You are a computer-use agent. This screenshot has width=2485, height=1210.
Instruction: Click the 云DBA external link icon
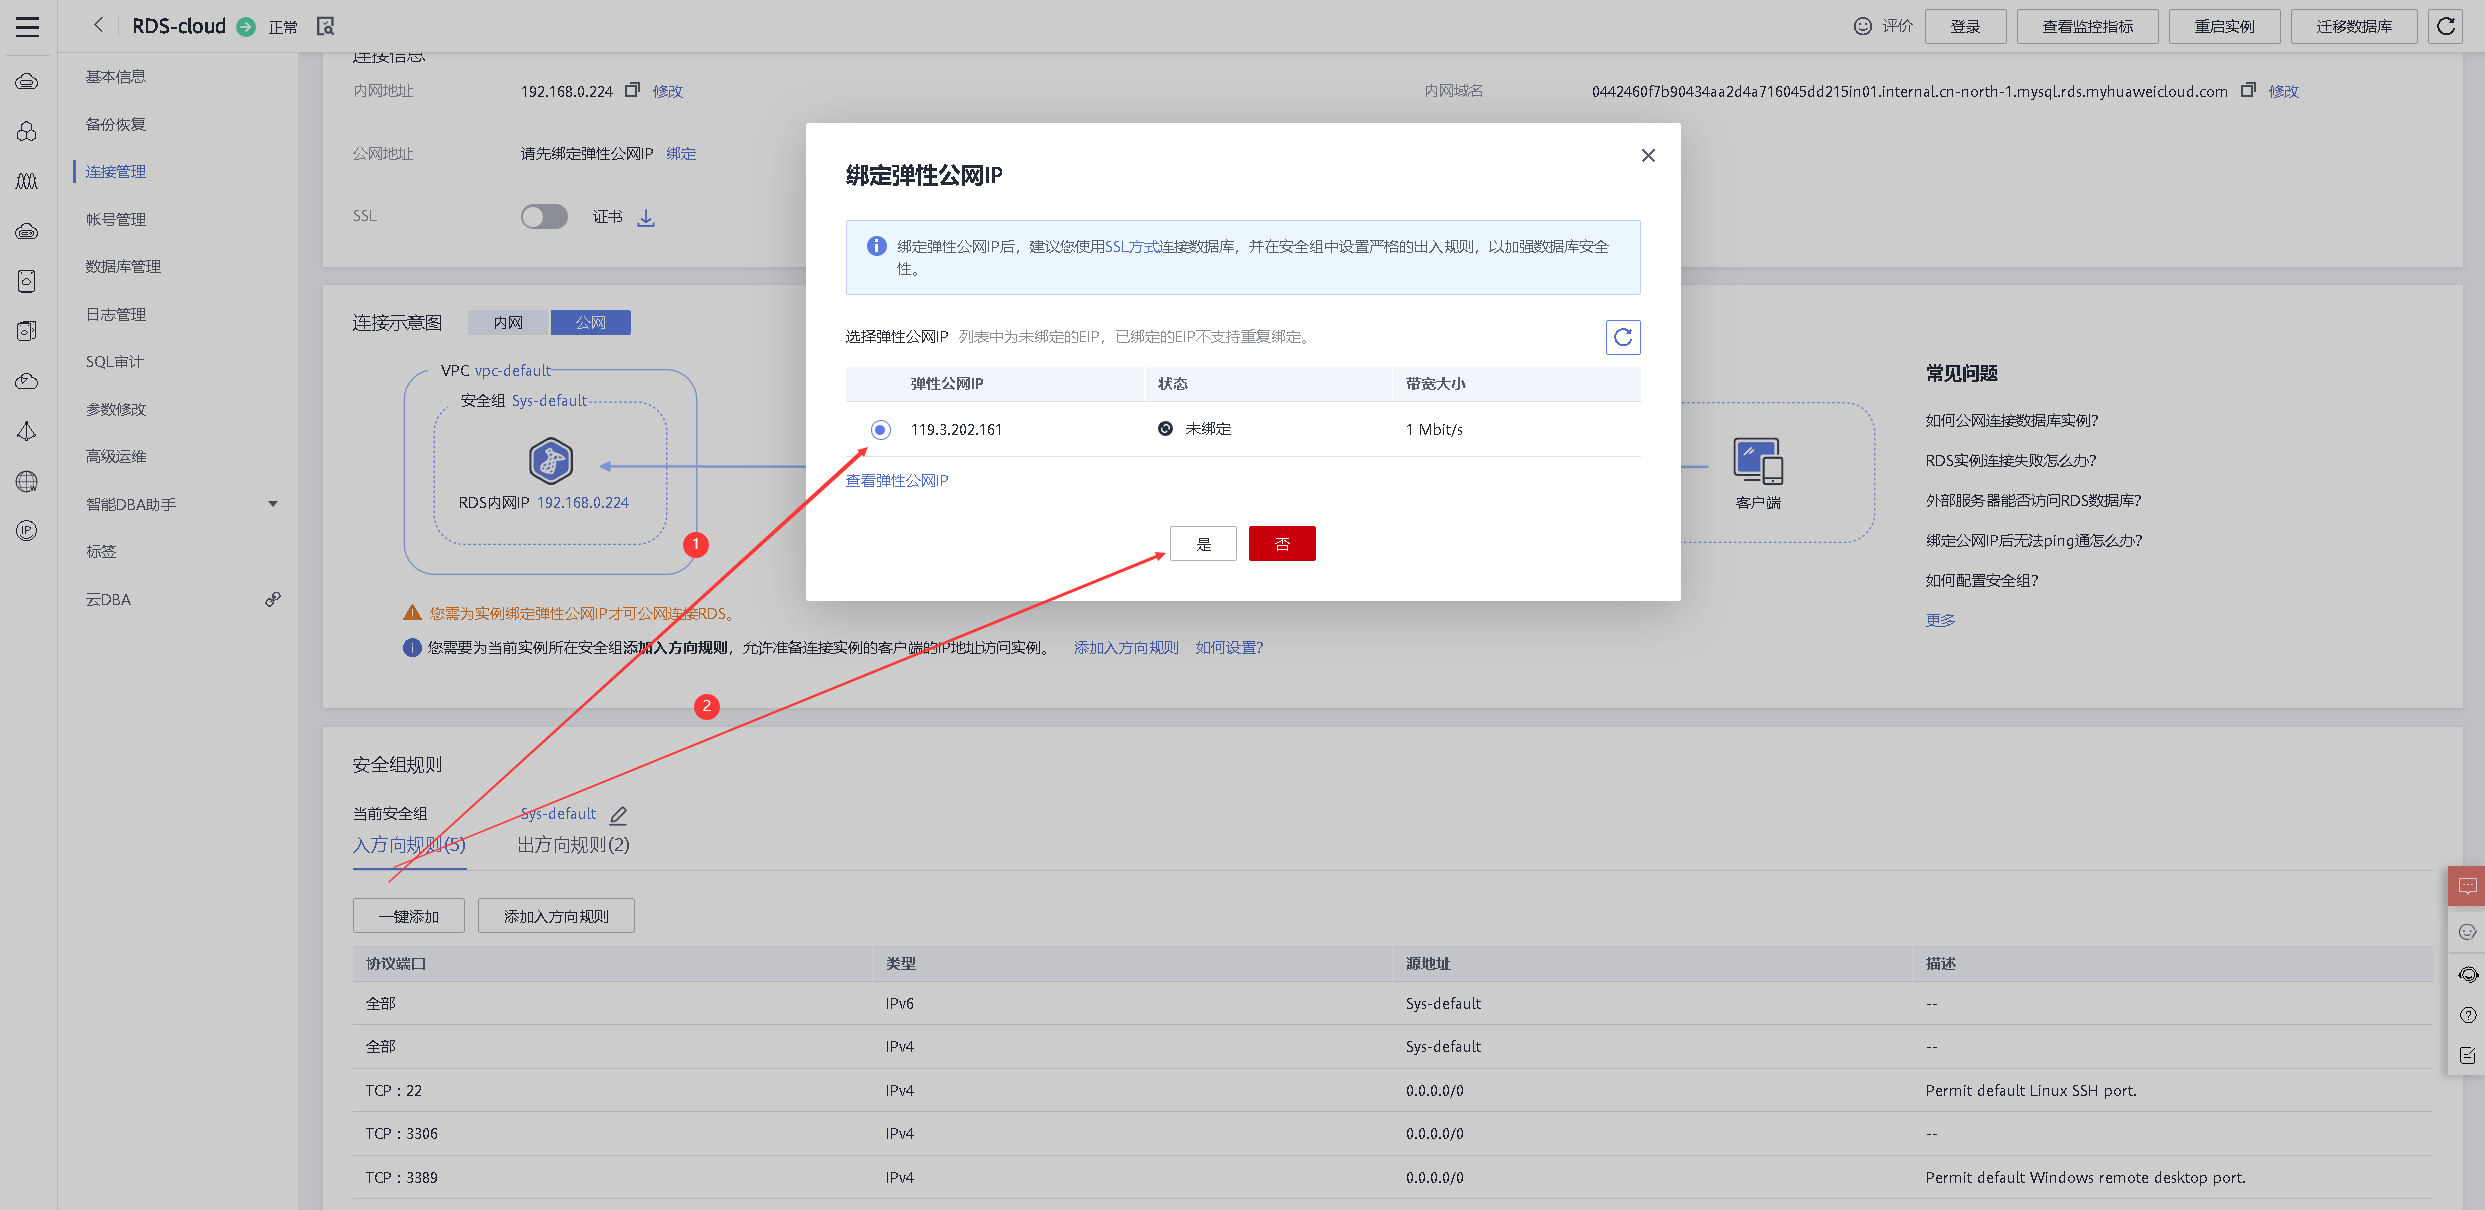click(x=272, y=599)
